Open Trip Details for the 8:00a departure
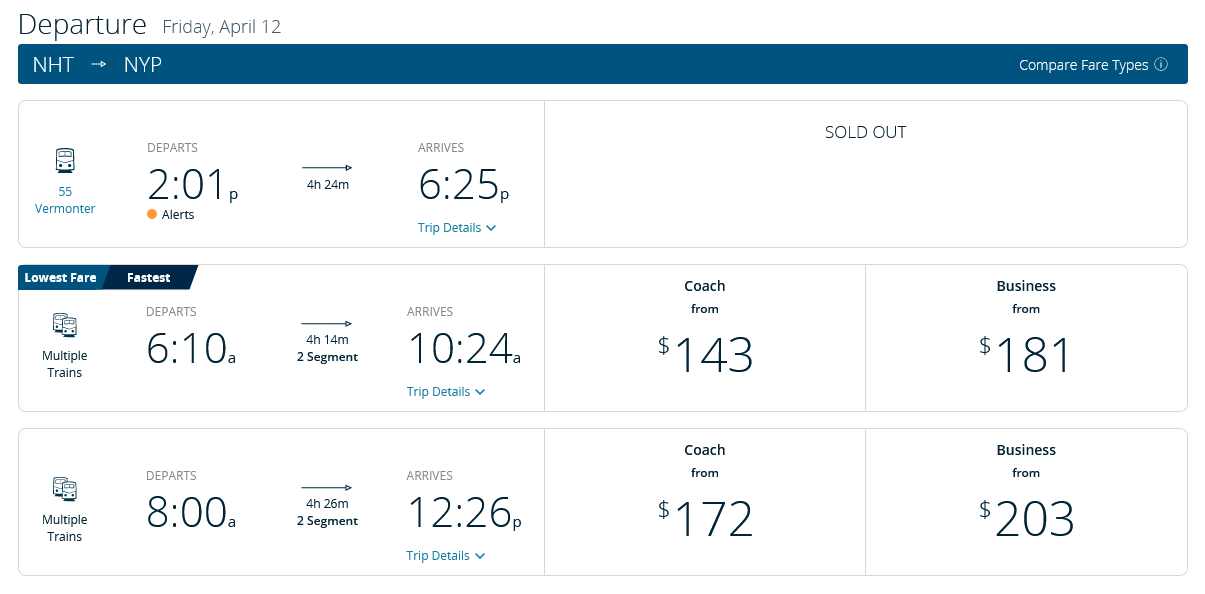The image size is (1205, 594). click(446, 556)
